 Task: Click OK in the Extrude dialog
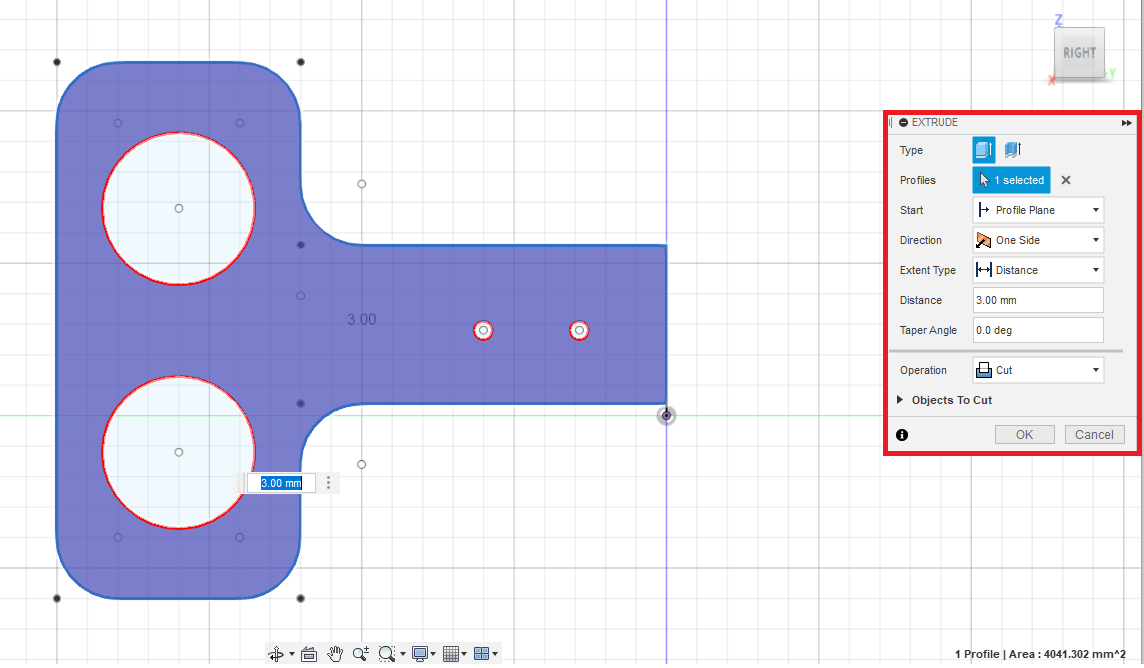point(1024,435)
